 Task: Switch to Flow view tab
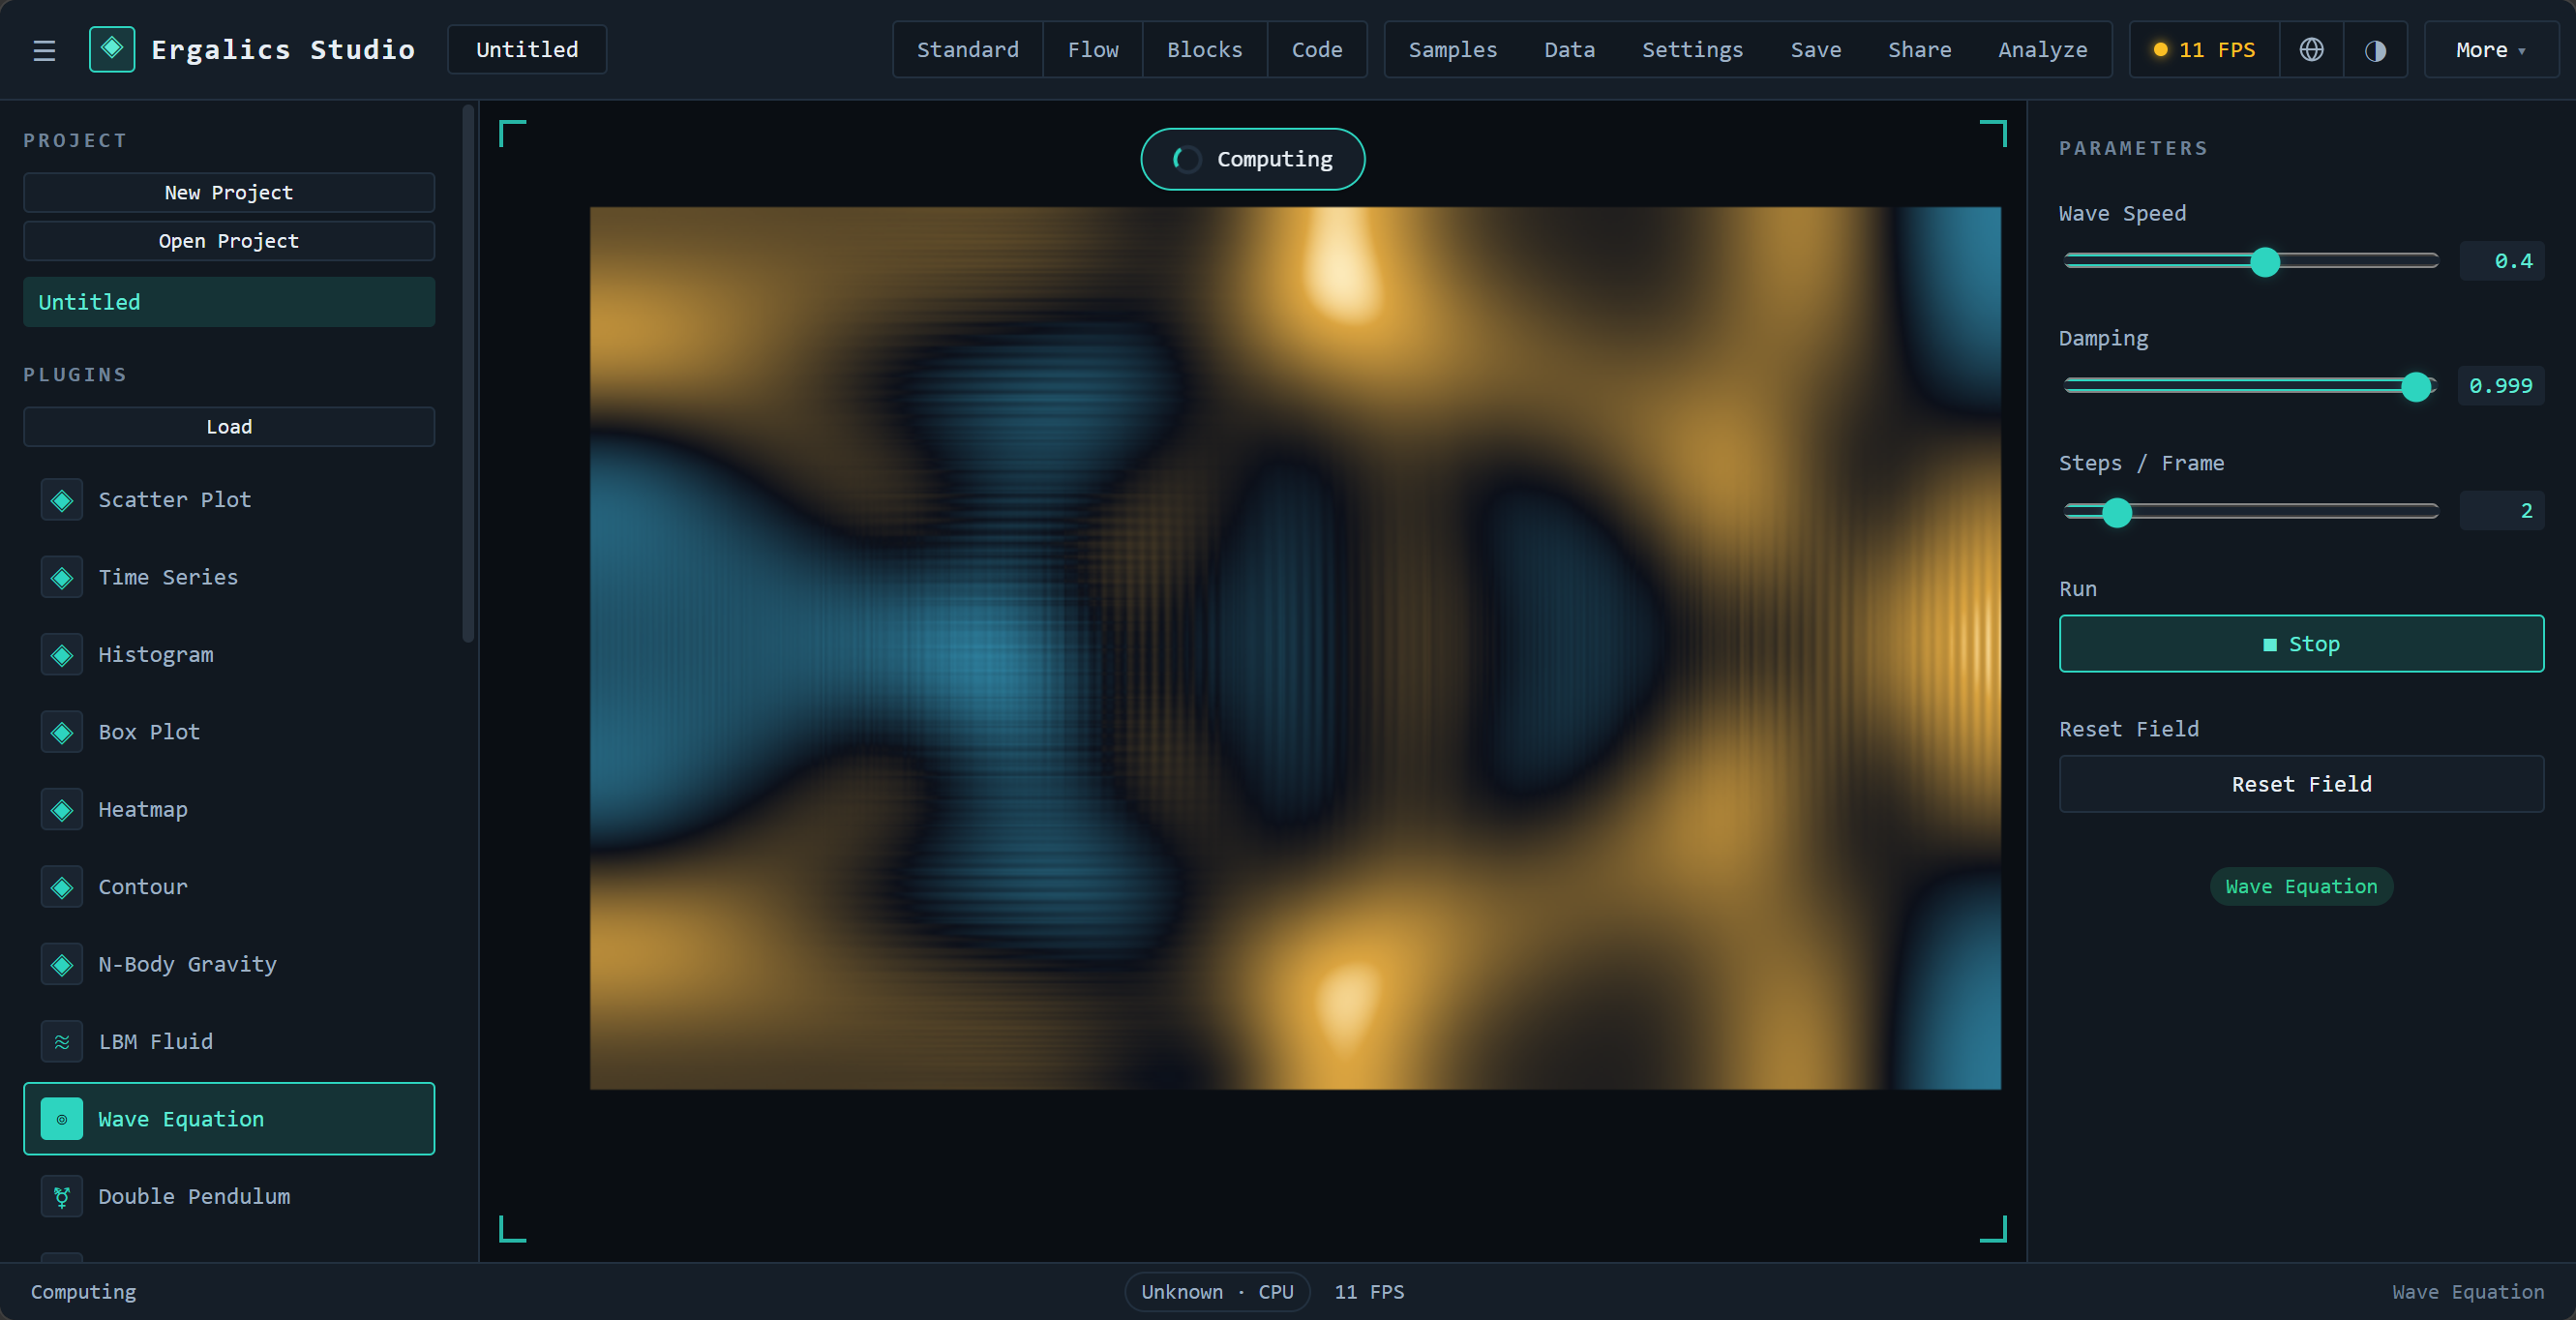pyautogui.click(x=1093, y=50)
